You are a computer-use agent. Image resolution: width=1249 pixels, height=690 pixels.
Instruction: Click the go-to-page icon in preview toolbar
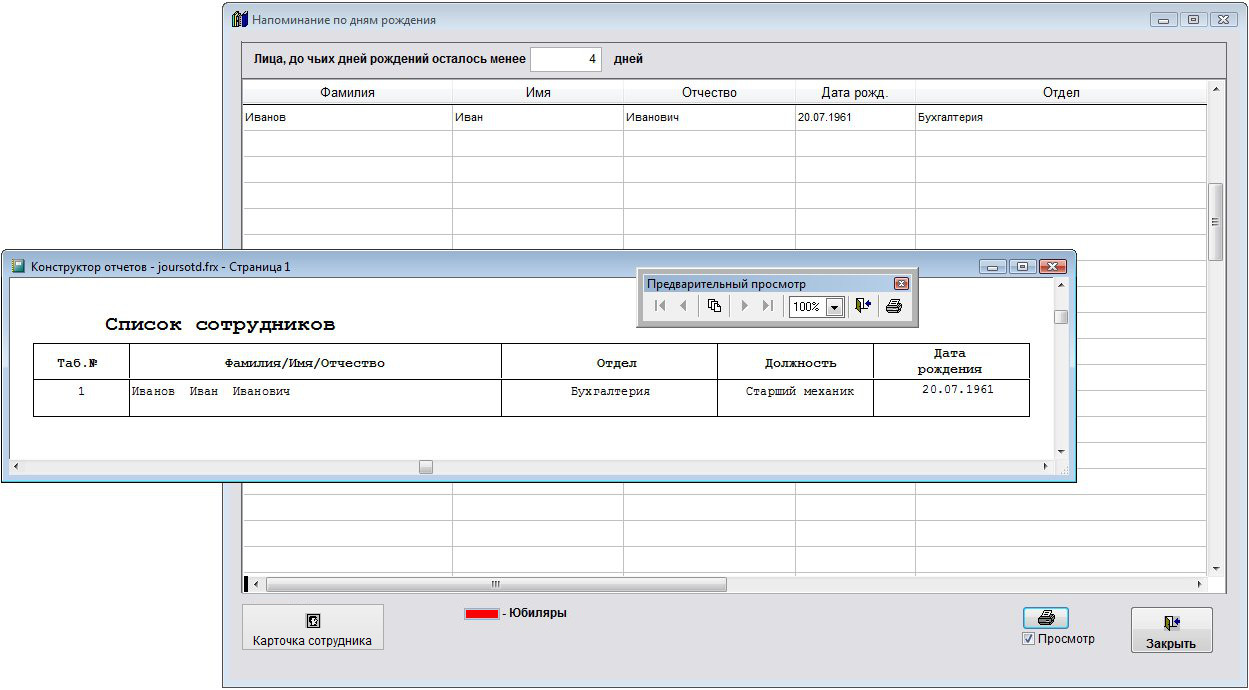pyautogui.click(x=714, y=306)
